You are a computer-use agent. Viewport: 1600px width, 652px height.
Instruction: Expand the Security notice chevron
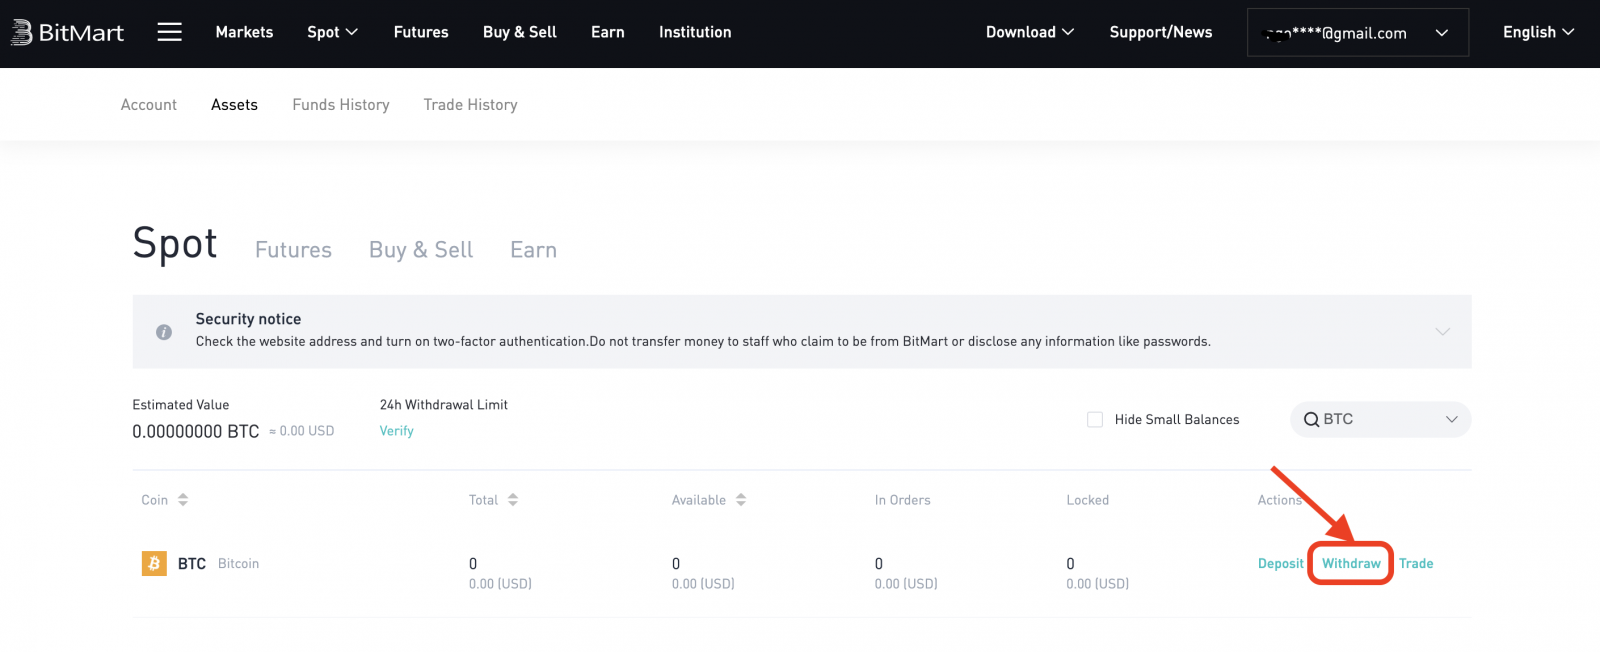[1442, 331]
